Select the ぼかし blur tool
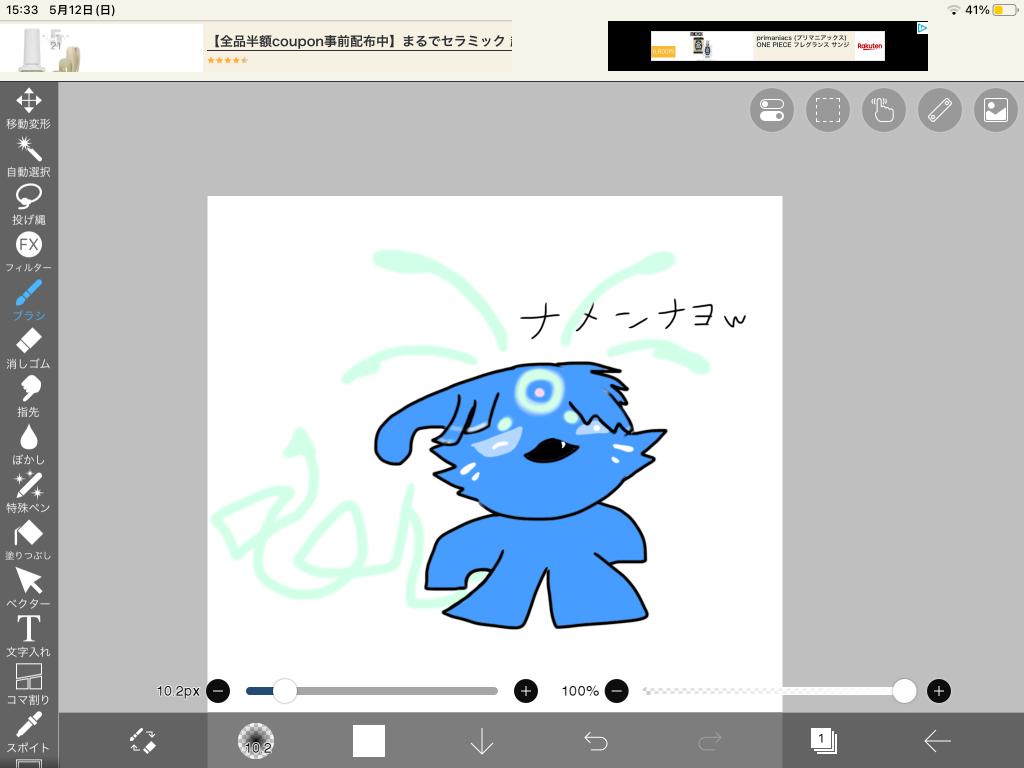Image resolution: width=1024 pixels, height=768 pixels. [x=28, y=443]
